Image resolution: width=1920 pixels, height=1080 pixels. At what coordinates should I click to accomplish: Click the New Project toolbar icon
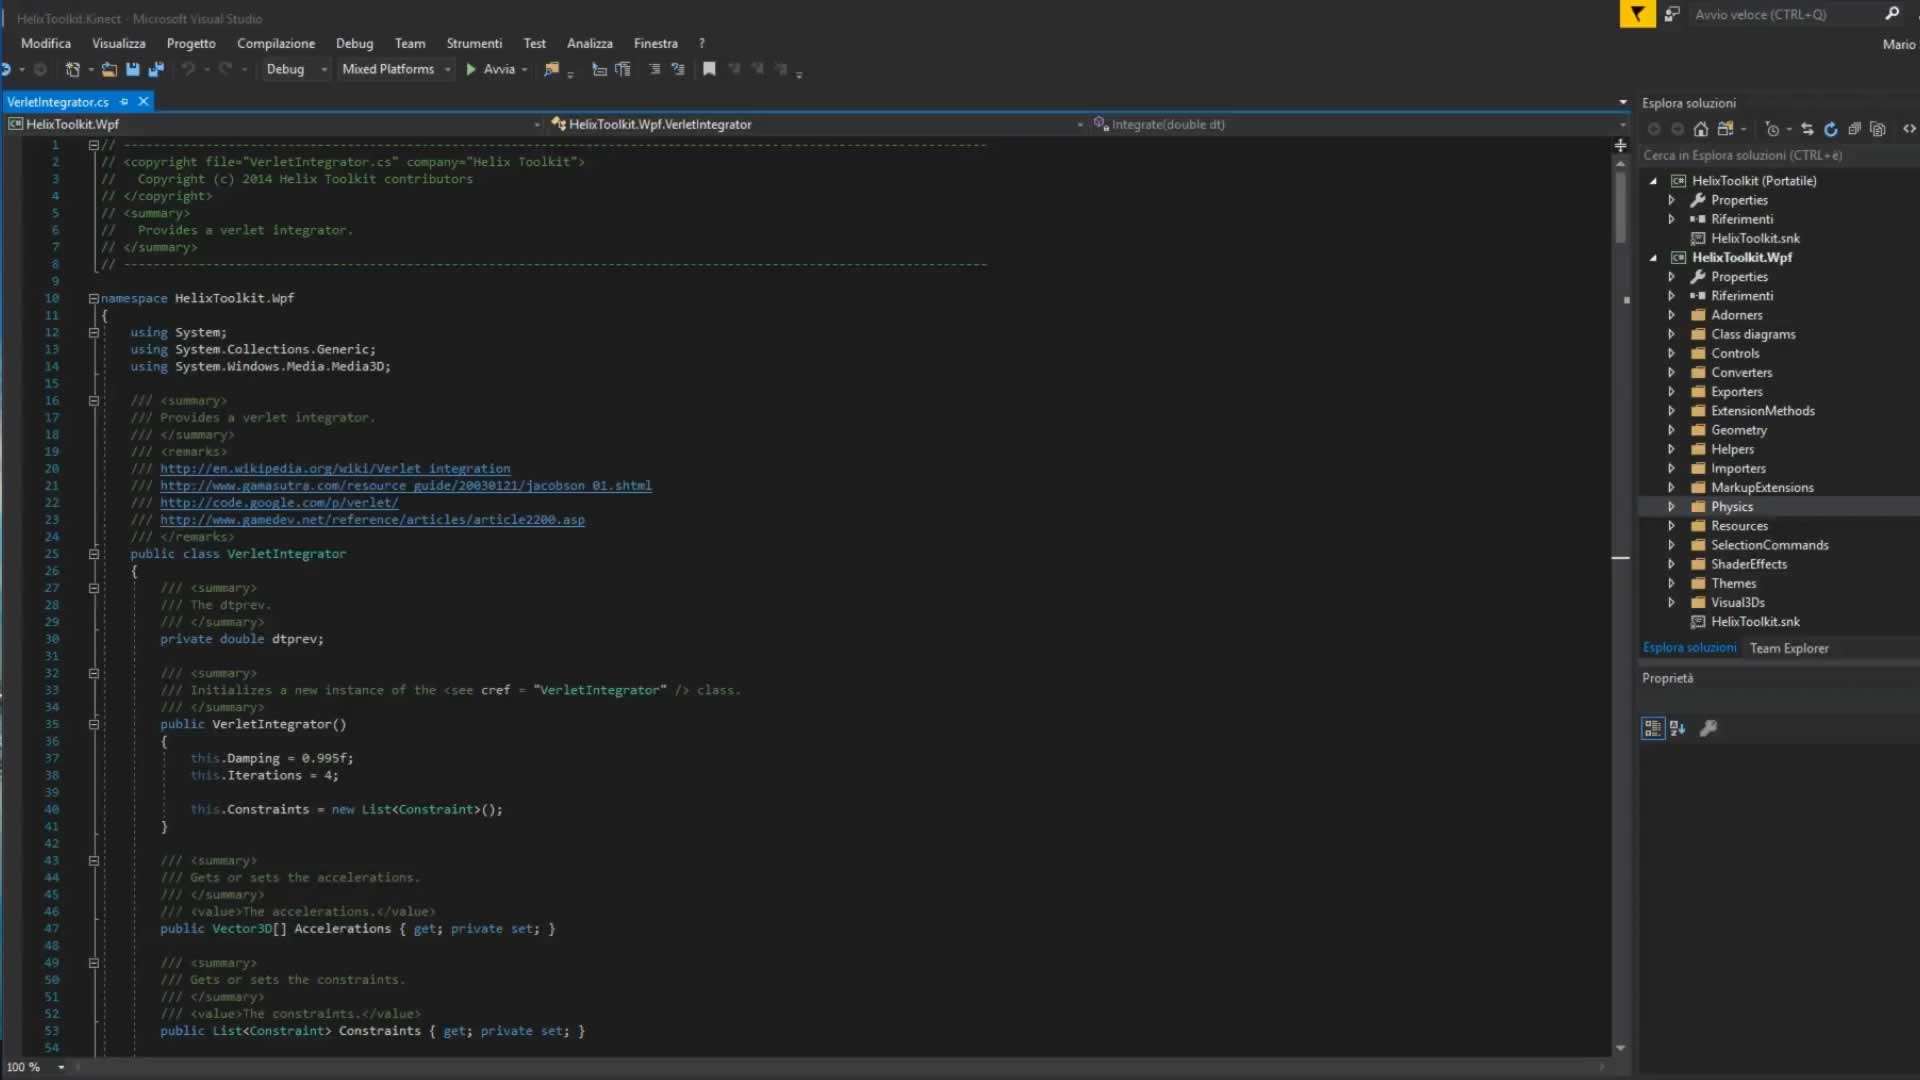pyautogui.click(x=72, y=69)
